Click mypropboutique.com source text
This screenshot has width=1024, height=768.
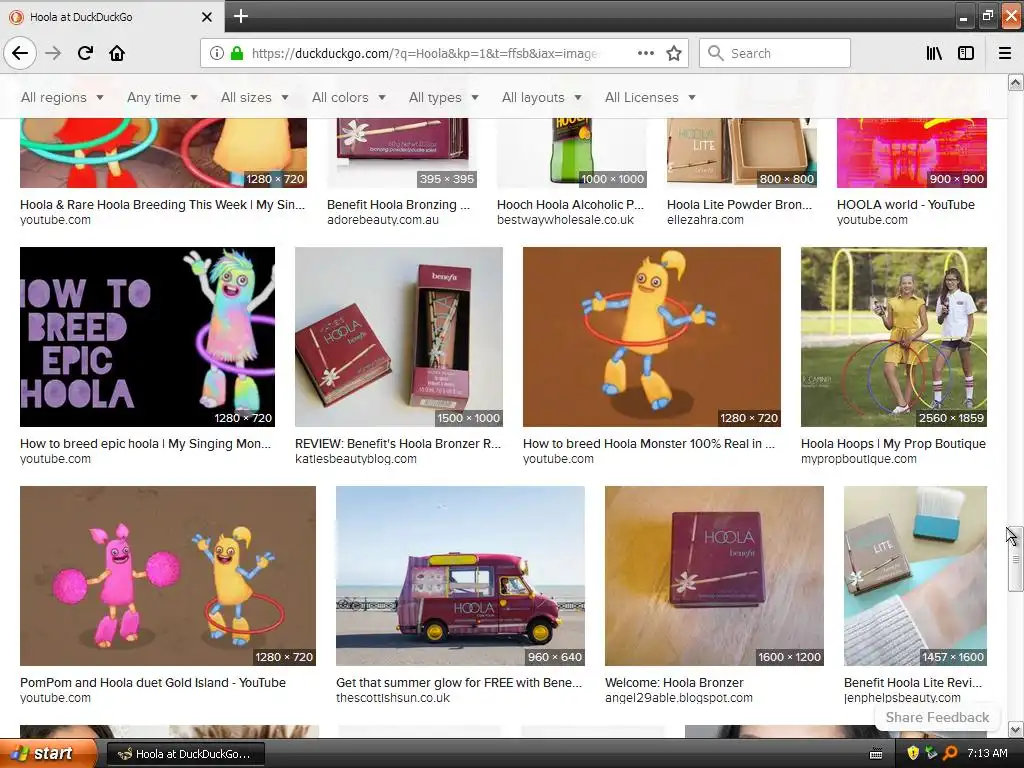(x=859, y=458)
